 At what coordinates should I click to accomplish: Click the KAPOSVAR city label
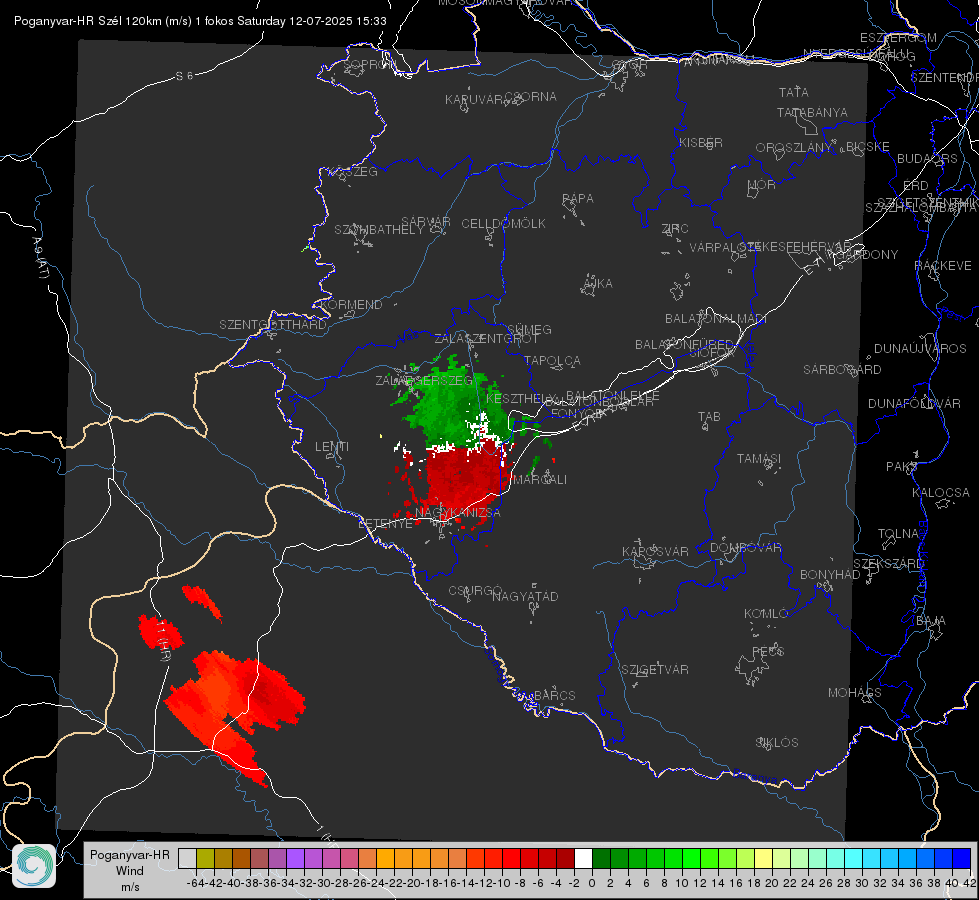point(655,551)
